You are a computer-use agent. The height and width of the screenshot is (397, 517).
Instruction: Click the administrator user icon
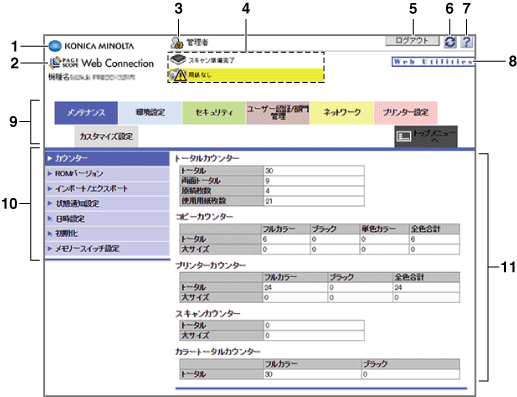click(176, 42)
